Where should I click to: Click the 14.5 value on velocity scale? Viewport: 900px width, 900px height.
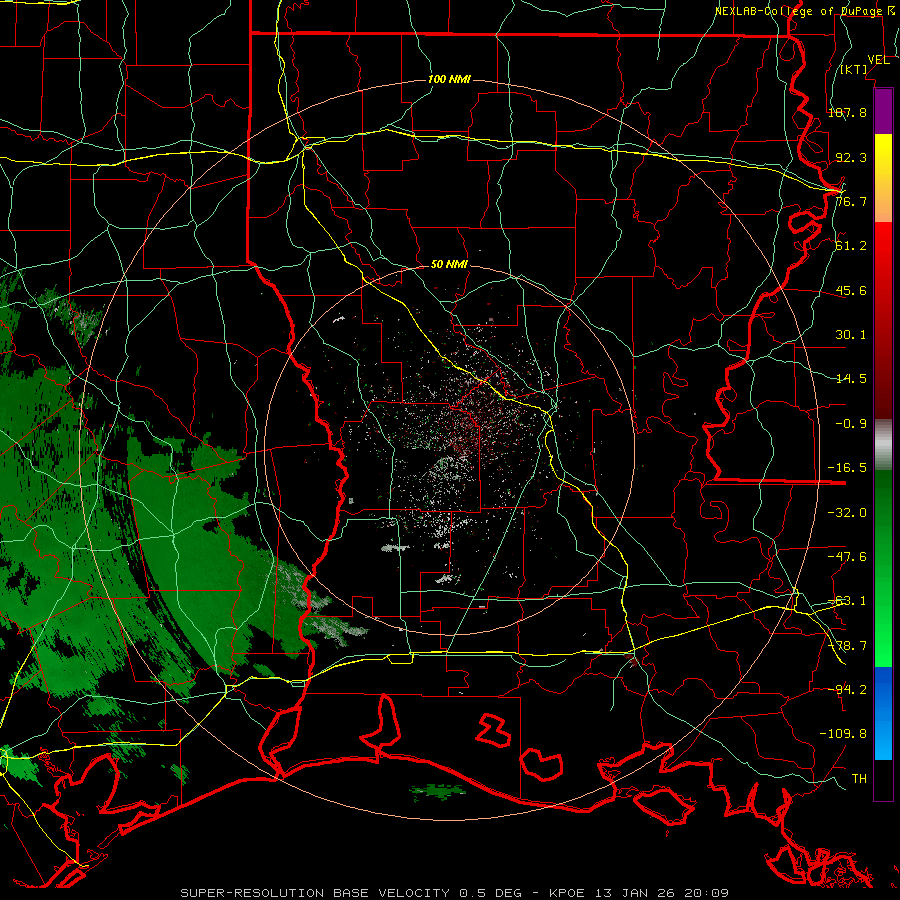851,379
